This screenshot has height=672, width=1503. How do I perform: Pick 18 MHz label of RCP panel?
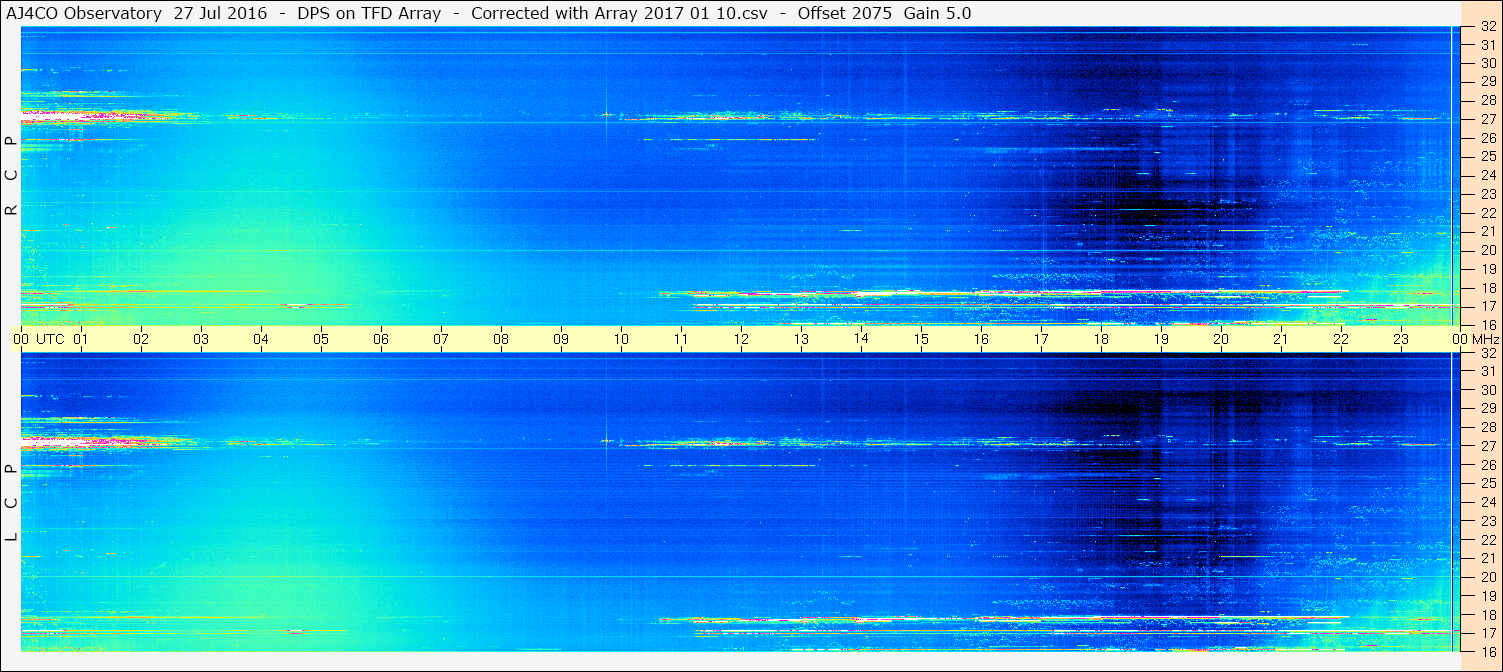coord(1487,288)
